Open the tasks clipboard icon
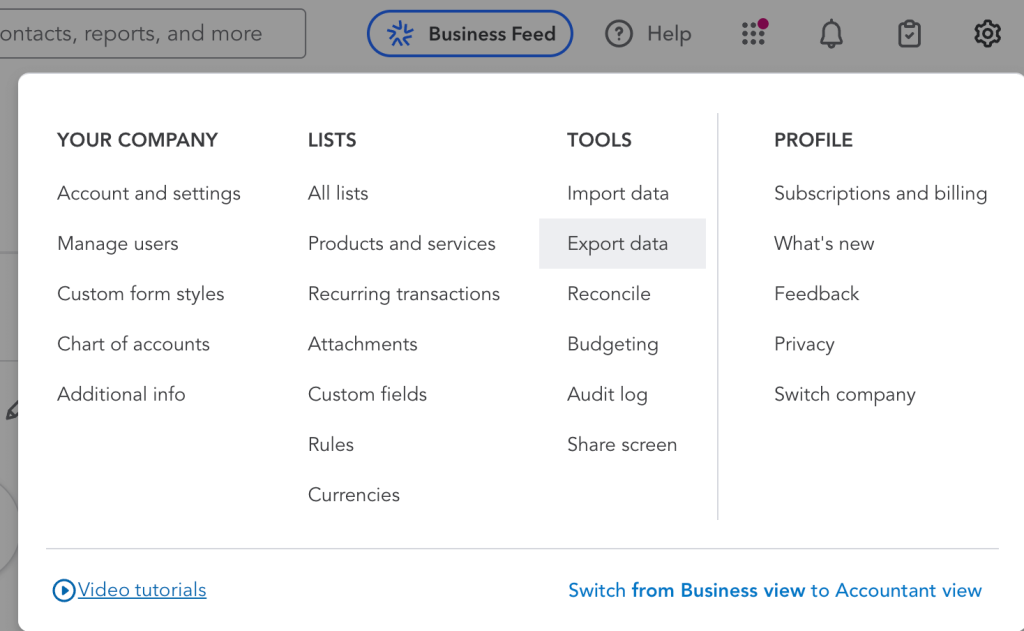This screenshot has width=1024, height=631. [909, 34]
